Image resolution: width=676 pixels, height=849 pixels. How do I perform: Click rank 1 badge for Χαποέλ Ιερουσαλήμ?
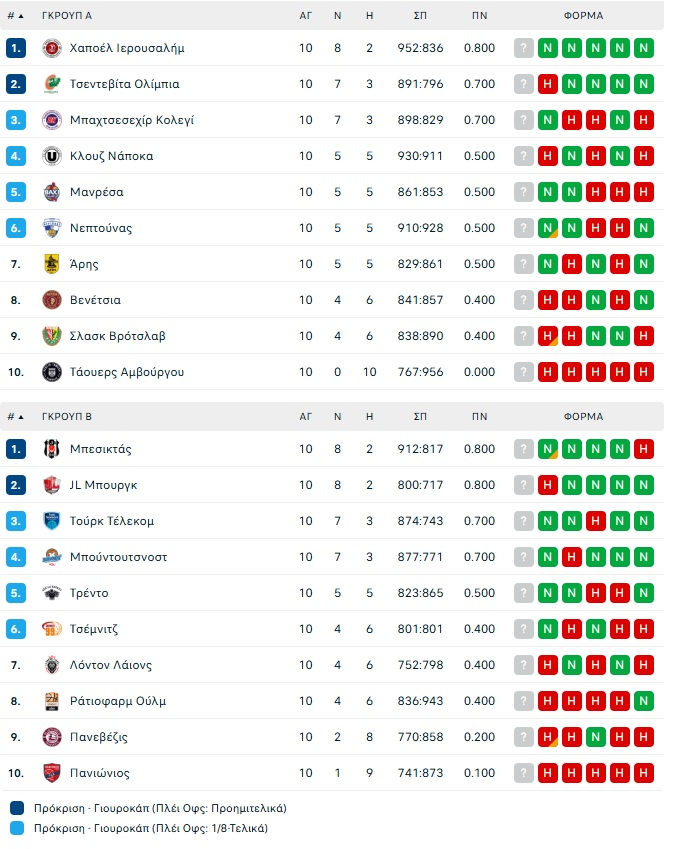pyautogui.click(x=16, y=48)
